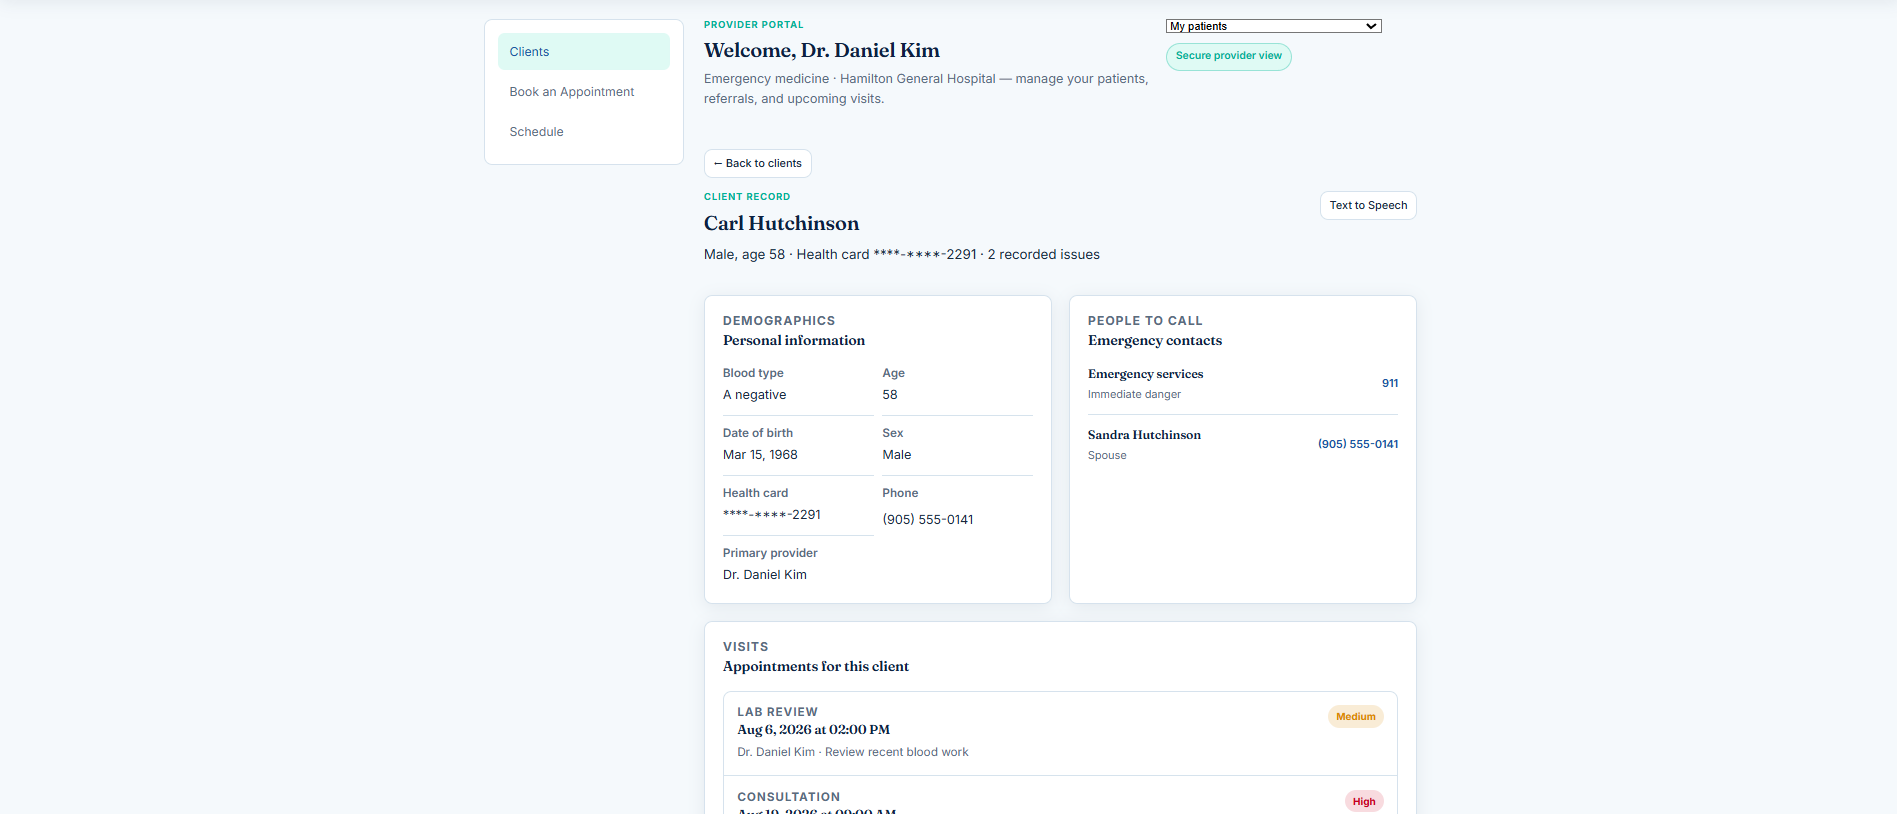Open the Consultation appointment entry
The height and width of the screenshot is (814, 1897).
1060,796
